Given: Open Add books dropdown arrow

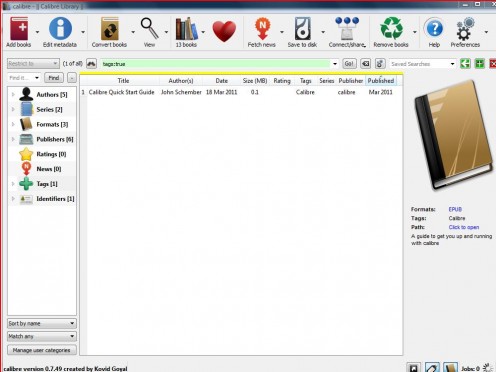Looking at the screenshot, I should point(37,32).
